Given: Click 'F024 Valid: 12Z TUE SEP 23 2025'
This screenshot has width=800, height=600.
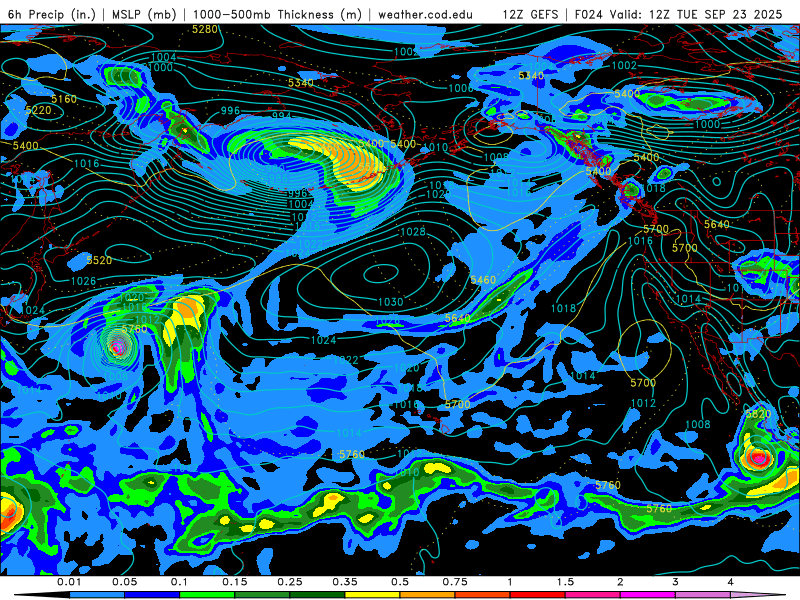Looking at the screenshot, I should tap(678, 14).
